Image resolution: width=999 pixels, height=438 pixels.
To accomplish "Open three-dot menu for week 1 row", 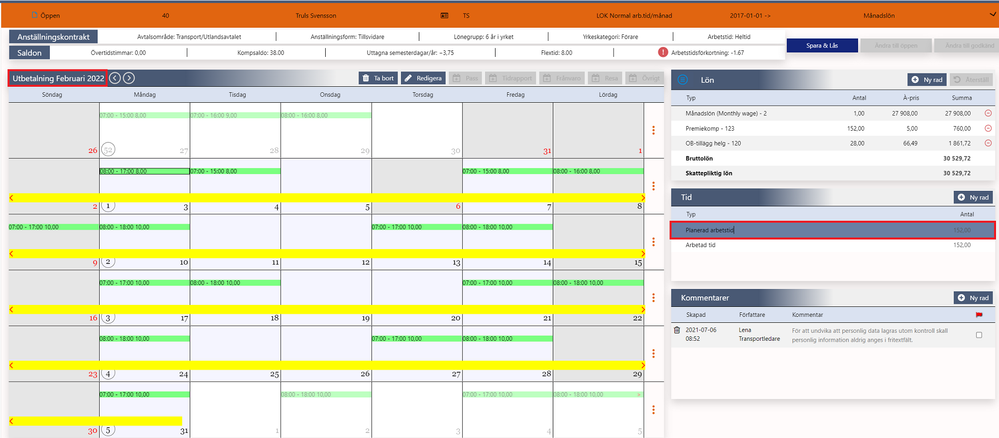I will [x=653, y=187].
